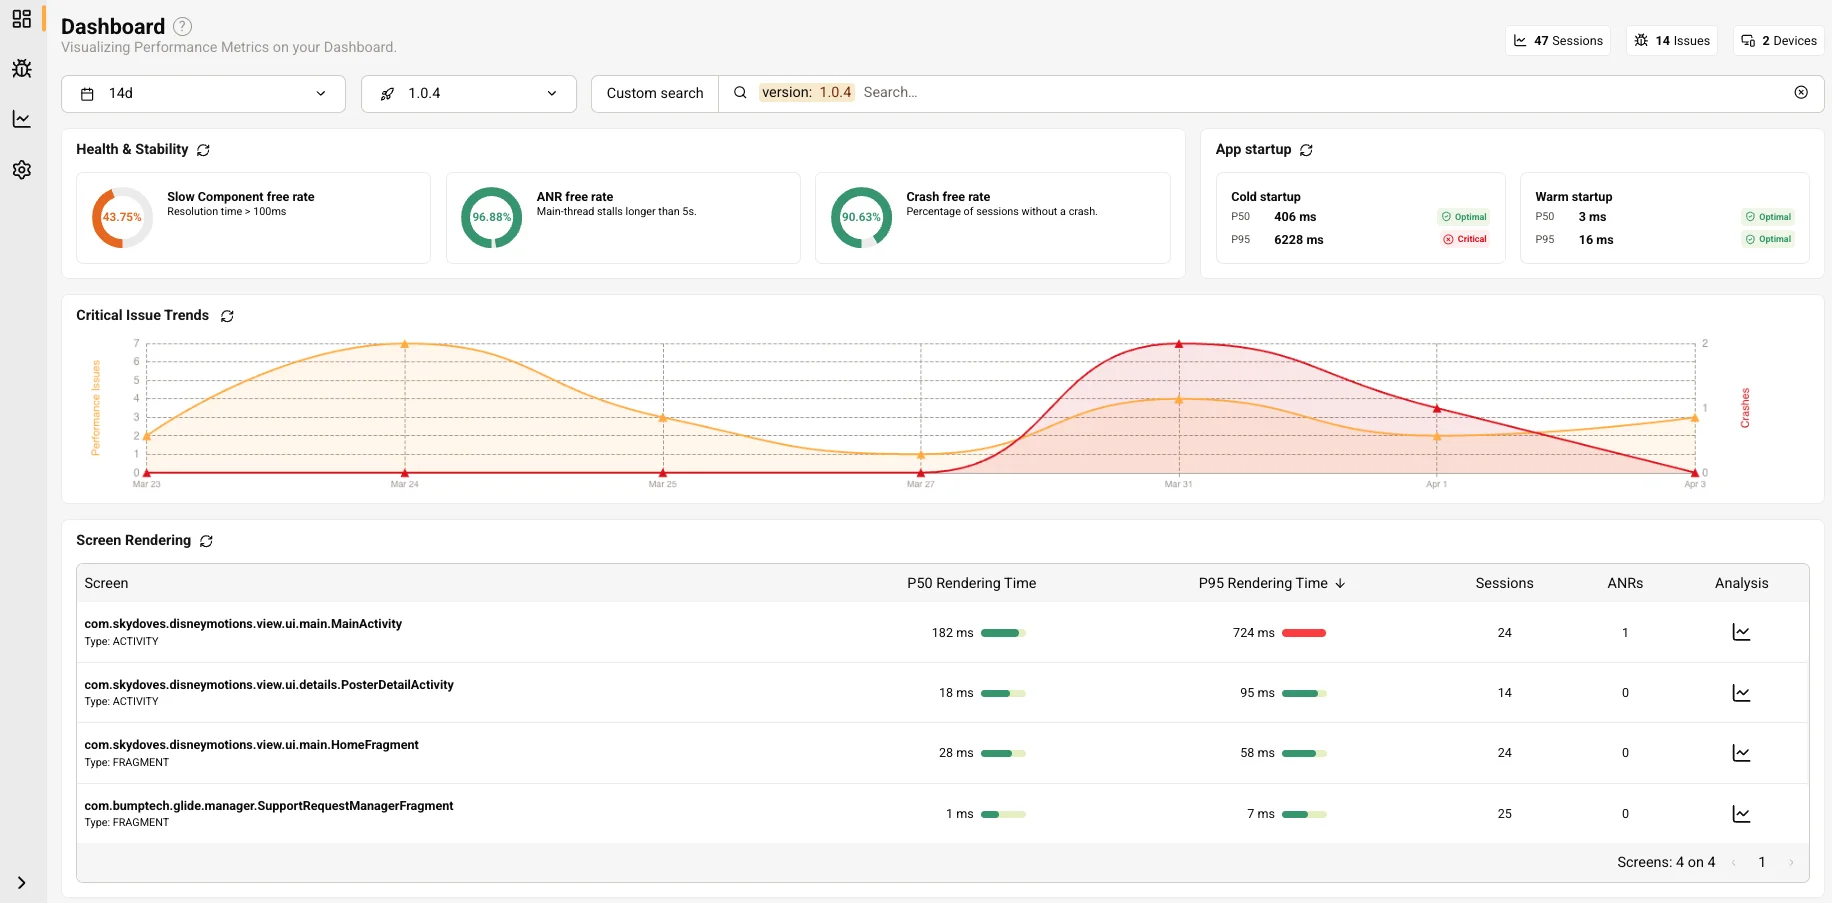
Task: Open the bug issues page in sidebar
Action: [x=22, y=69]
